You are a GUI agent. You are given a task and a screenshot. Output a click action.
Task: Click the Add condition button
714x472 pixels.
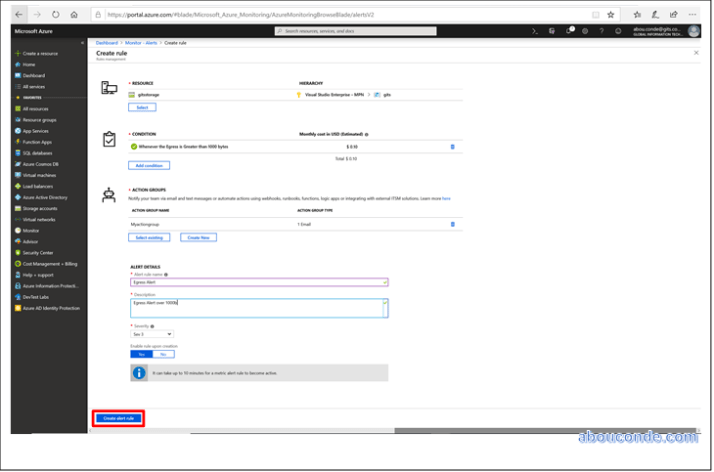pyautogui.click(x=149, y=165)
